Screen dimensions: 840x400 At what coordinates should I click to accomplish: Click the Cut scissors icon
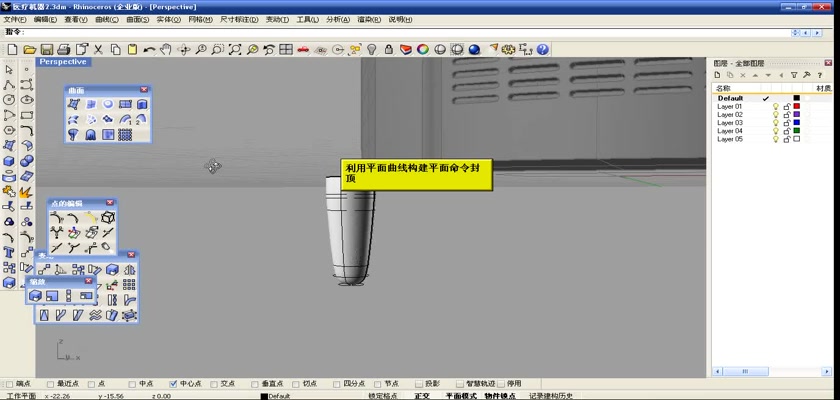click(98, 49)
